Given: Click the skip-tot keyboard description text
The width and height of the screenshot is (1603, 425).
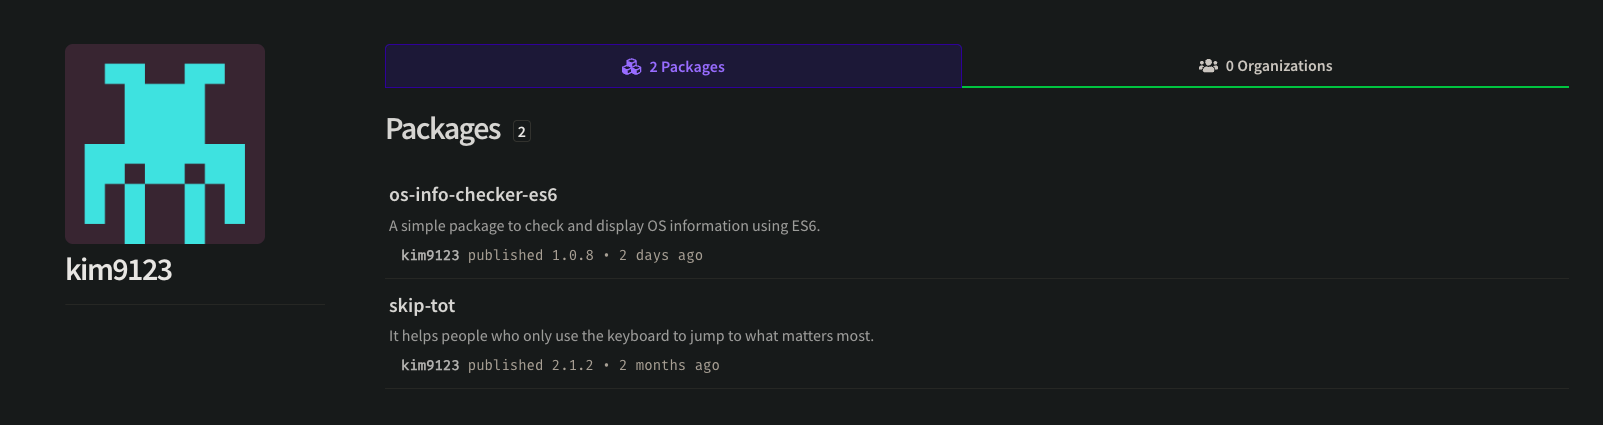Looking at the screenshot, I should tap(631, 336).
